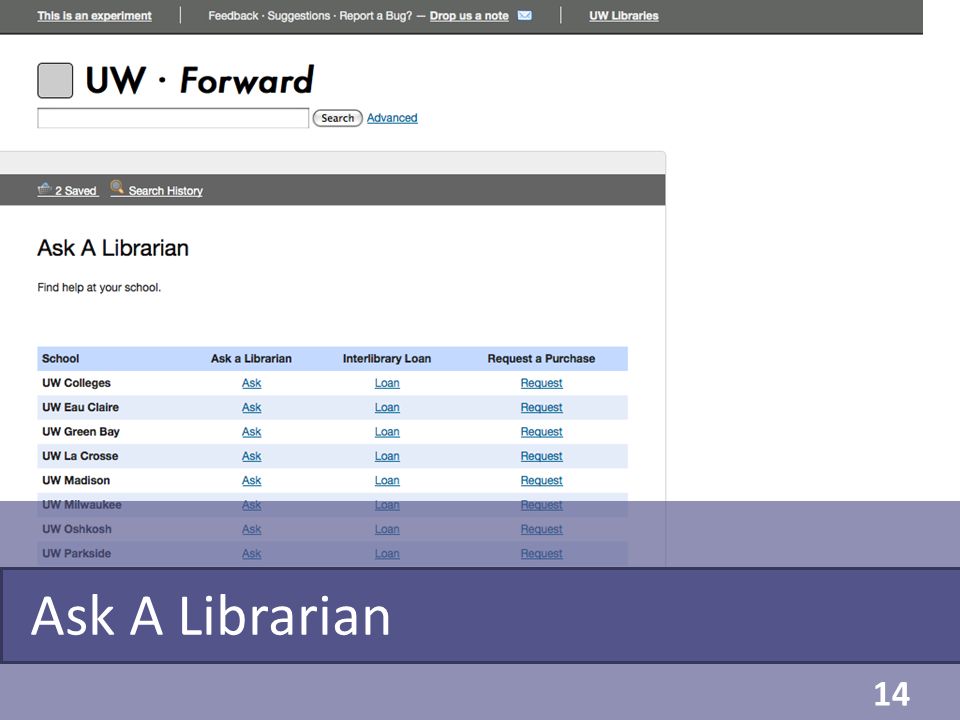Open the Advanced search link
960x720 pixels.
pos(392,118)
